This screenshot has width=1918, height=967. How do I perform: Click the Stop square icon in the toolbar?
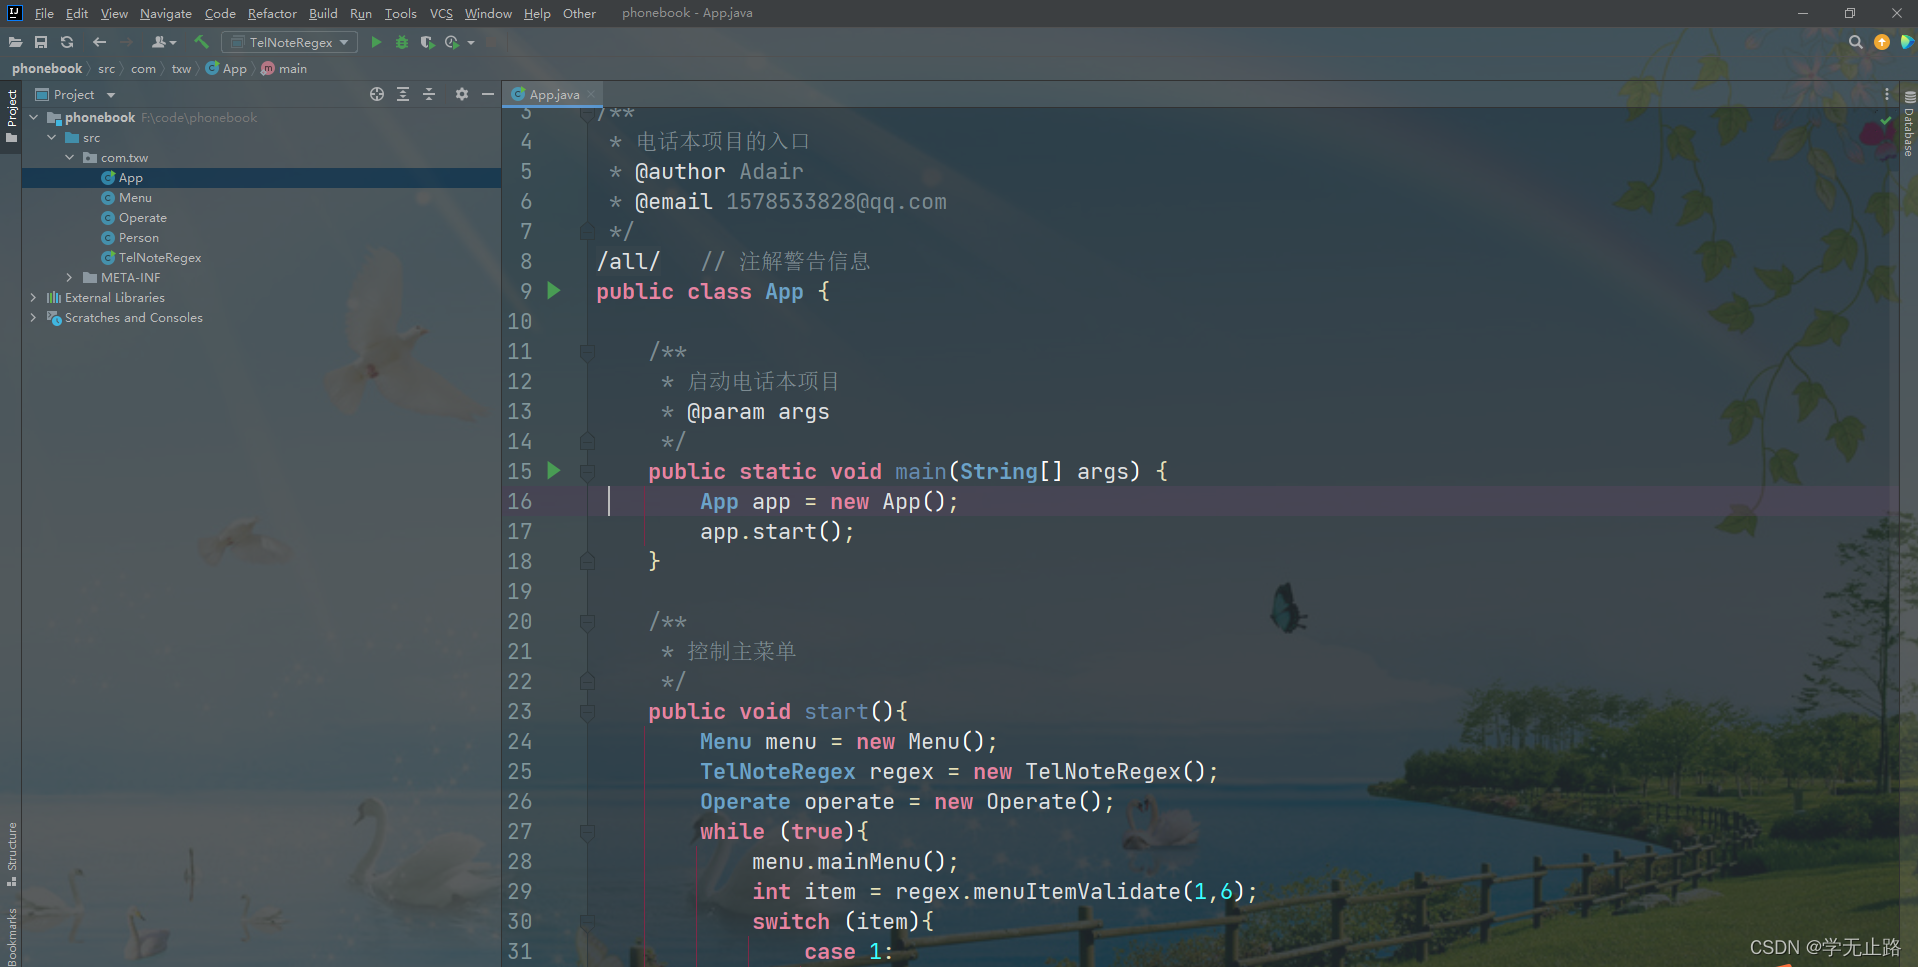pos(492,42)
